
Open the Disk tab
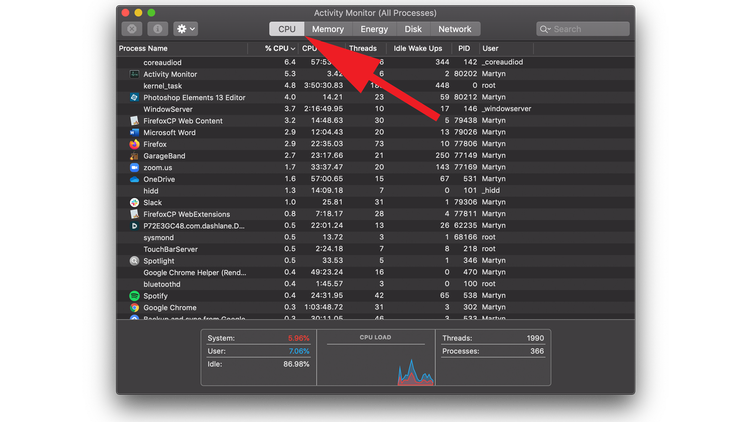tap(413, 29)
